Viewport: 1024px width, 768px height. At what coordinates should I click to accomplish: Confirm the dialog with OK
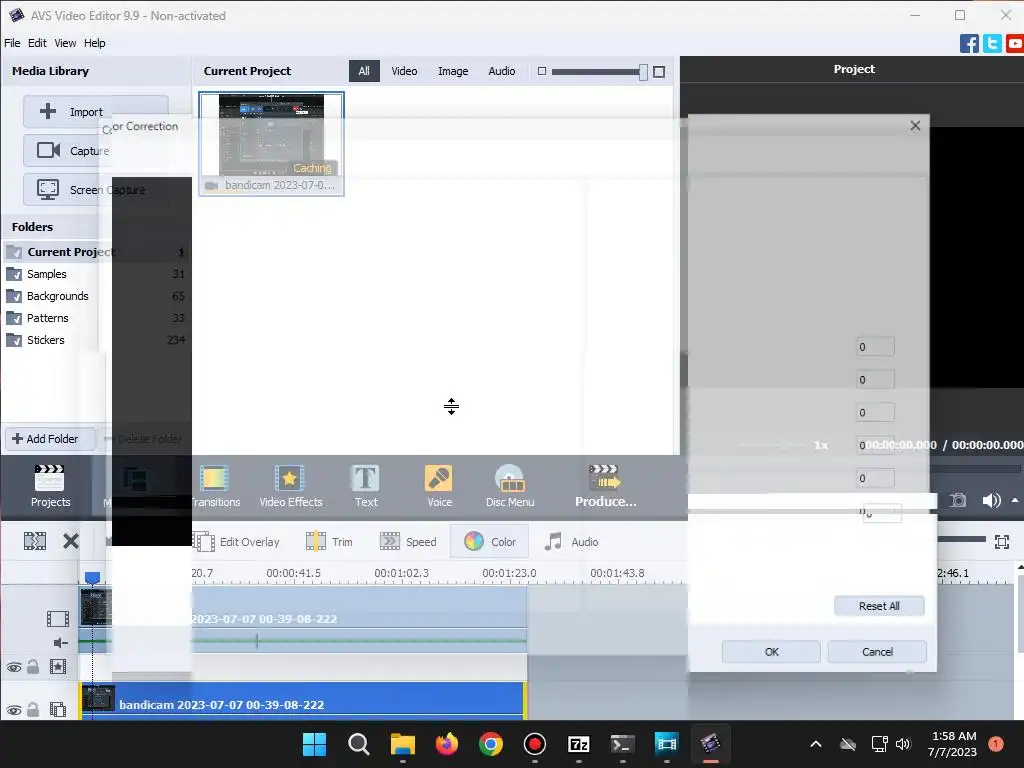click(771, 652)
